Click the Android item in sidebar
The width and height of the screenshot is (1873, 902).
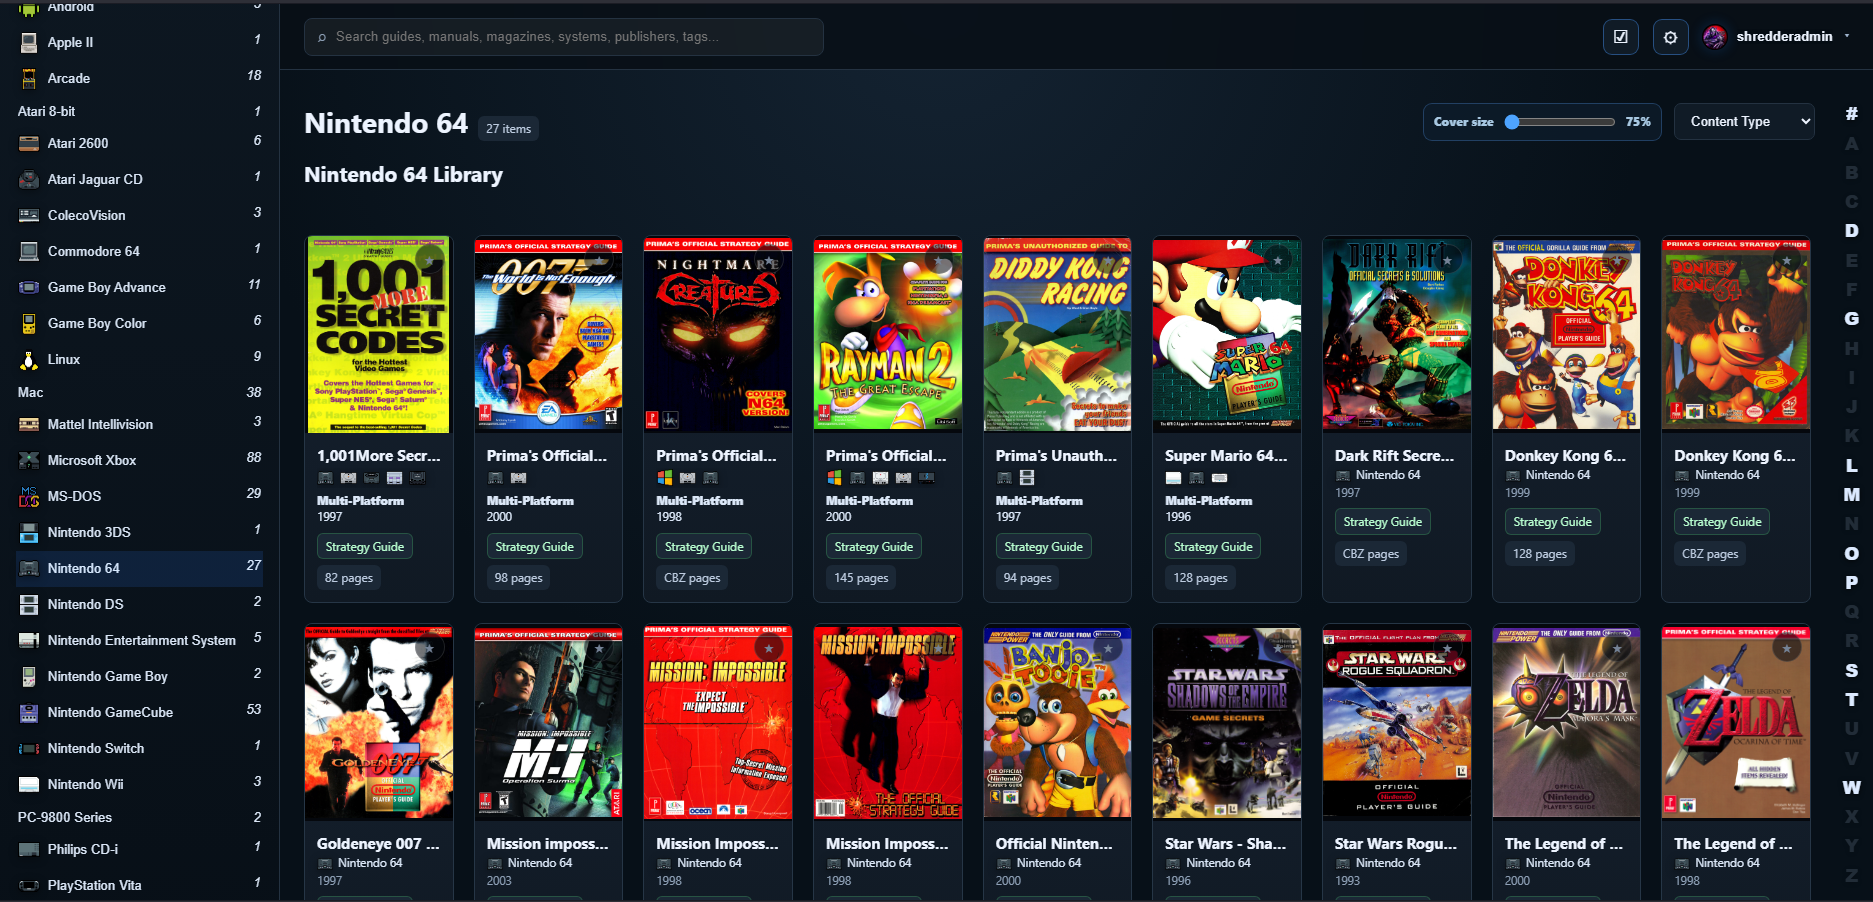pyautogui.click(x=140, y=7)
